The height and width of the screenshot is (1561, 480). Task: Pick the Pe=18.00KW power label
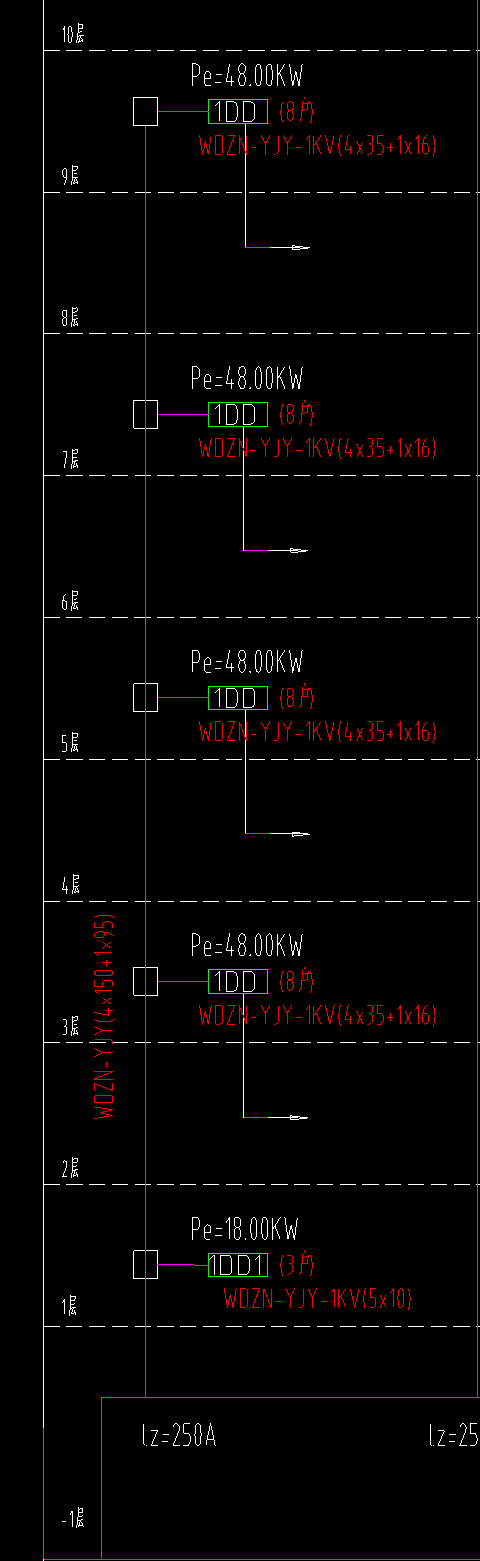point(245,1229)
